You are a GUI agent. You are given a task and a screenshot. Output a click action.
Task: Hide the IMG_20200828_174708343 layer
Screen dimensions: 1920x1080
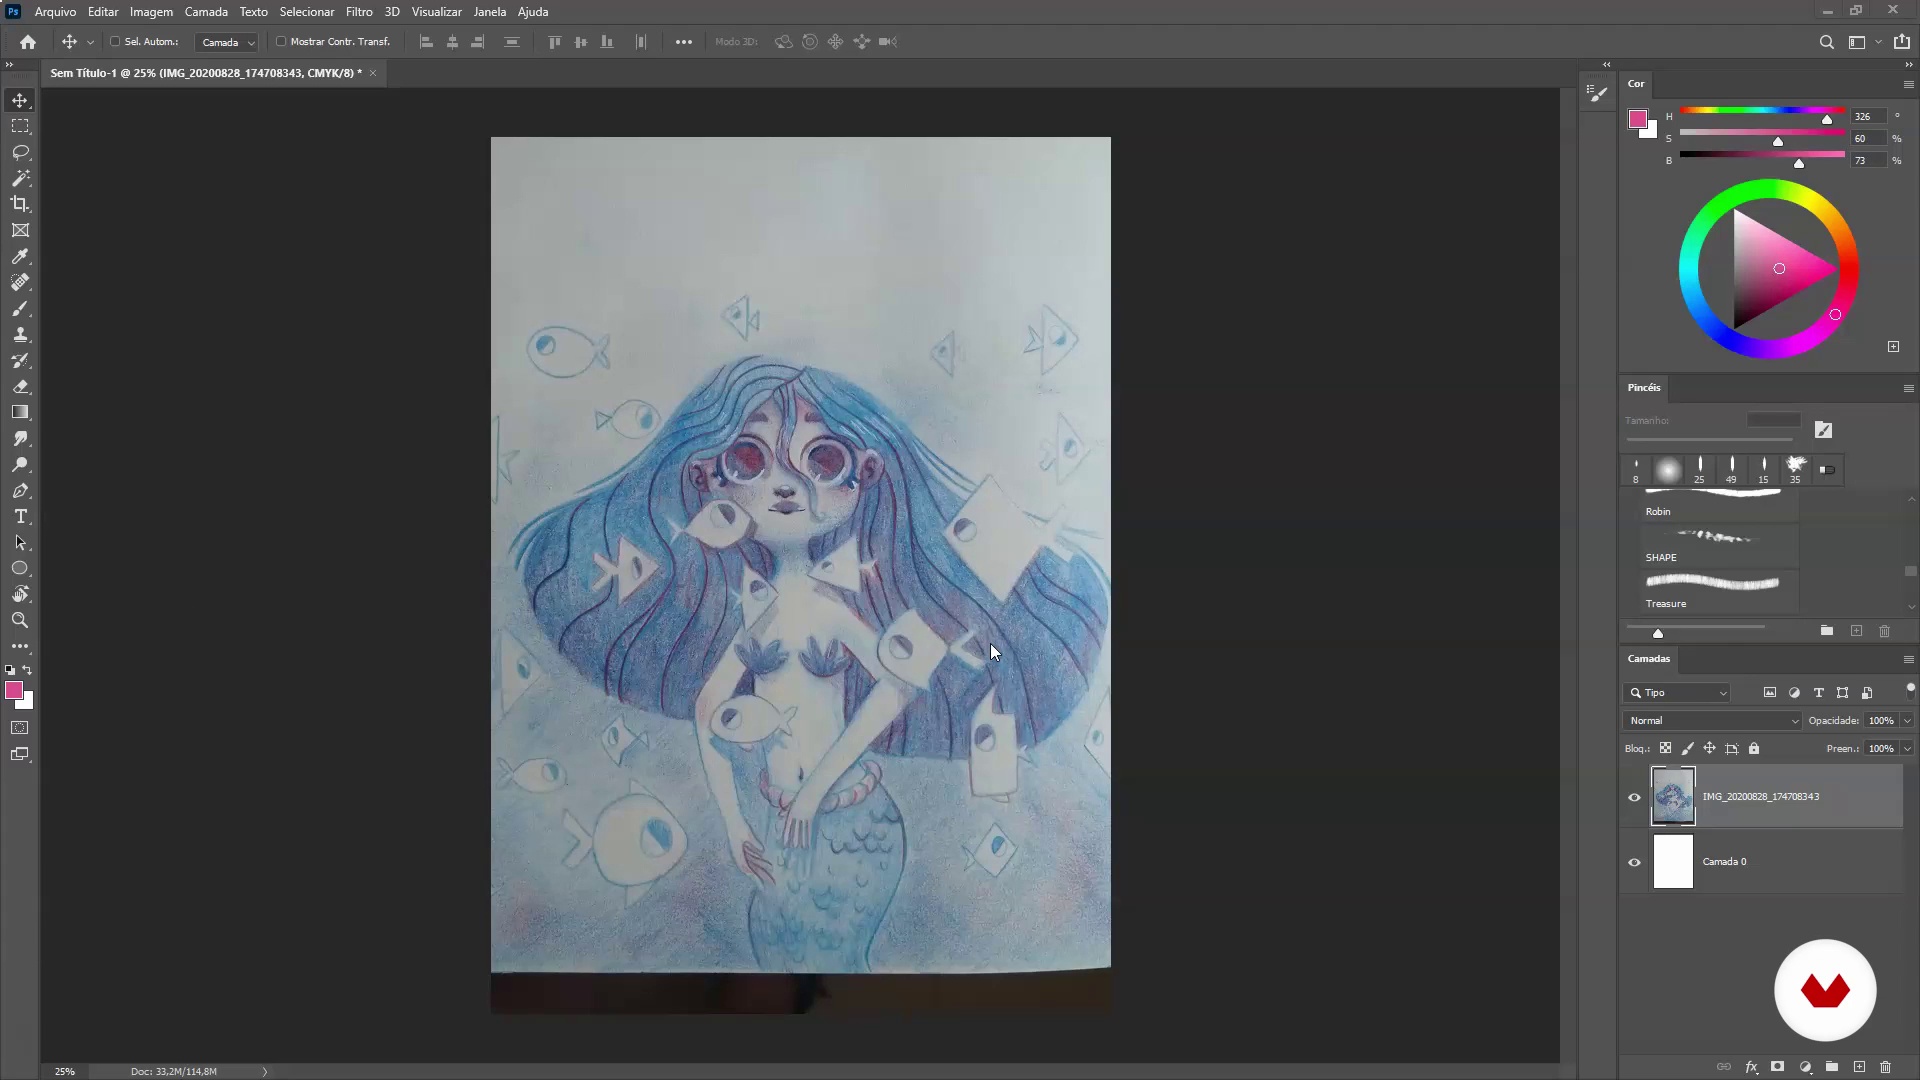coord(1634,797)
